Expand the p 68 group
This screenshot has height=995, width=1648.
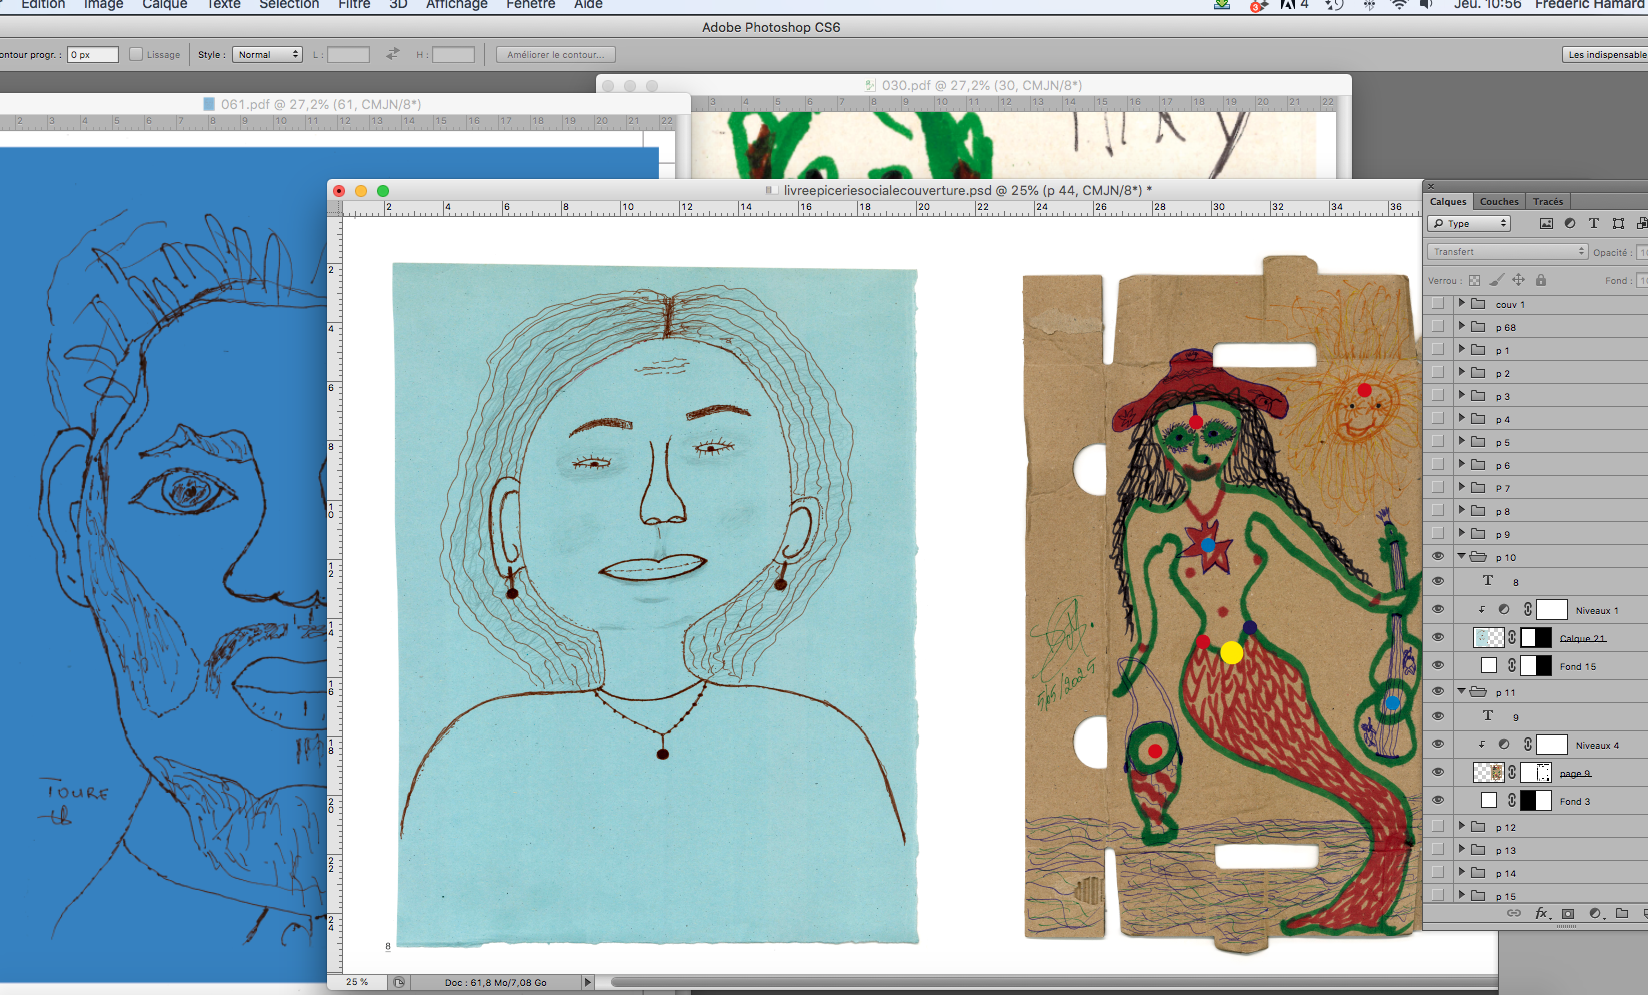click(x=1461, y=326)
